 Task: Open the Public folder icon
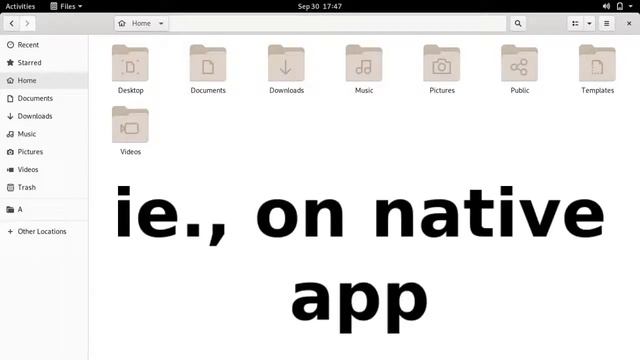pyautogui.click(x=519, y=63)
